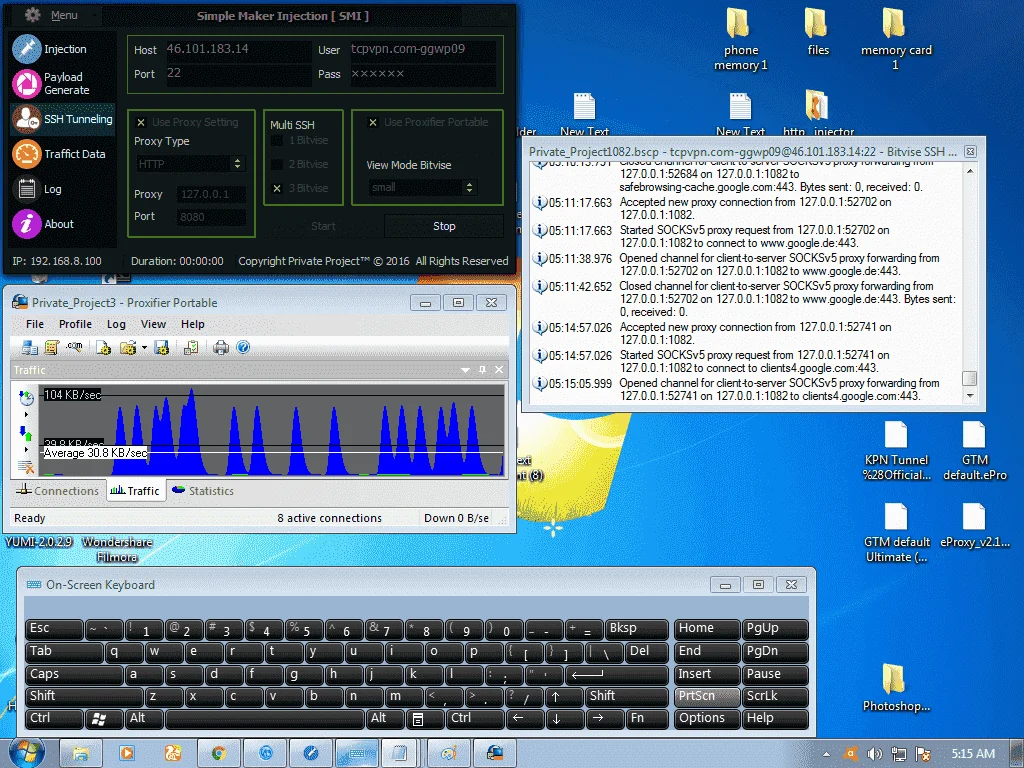Screen dimensions: 1024x768
Task: Open Proxifier File menu
Action: click(x=35, y=324)
